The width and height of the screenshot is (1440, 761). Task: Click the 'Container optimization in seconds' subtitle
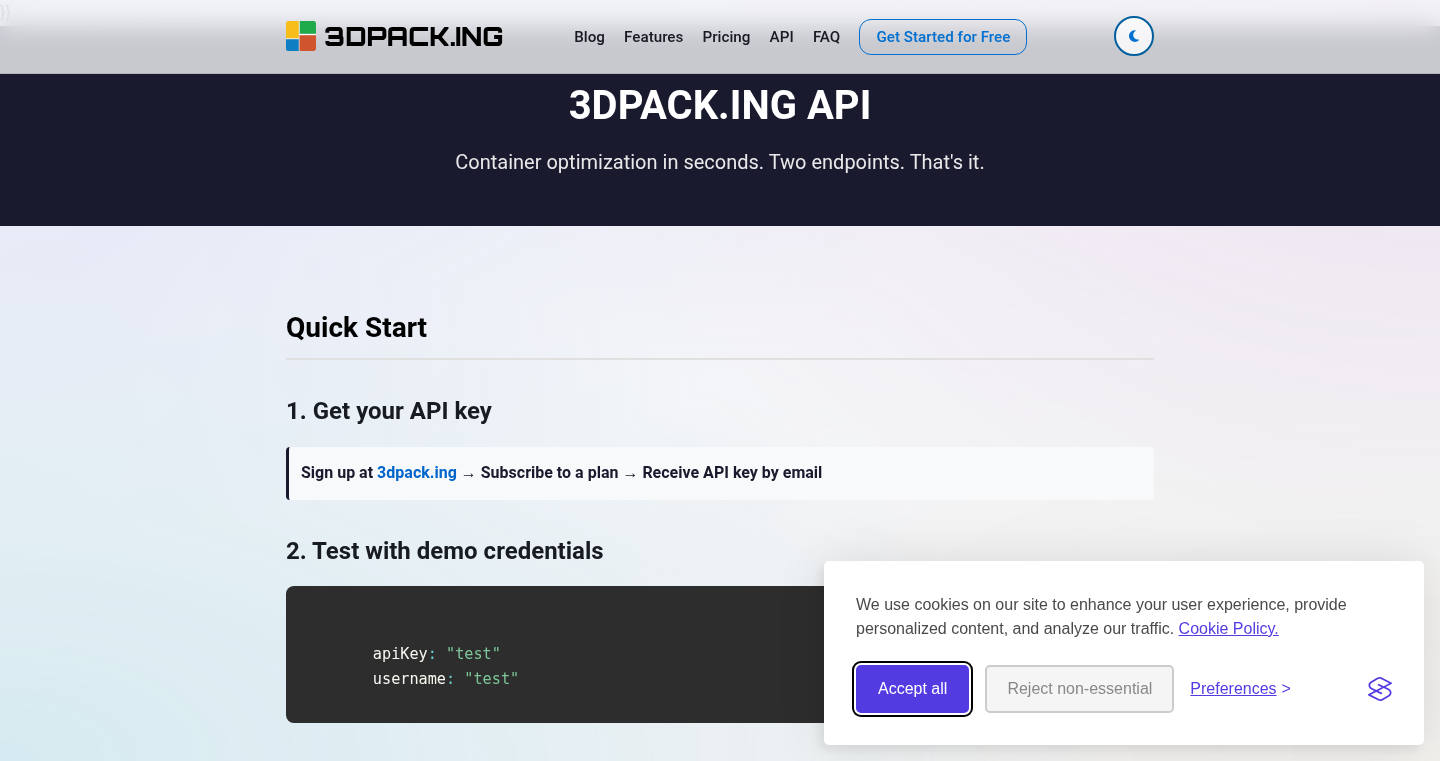tap(720, 162)
